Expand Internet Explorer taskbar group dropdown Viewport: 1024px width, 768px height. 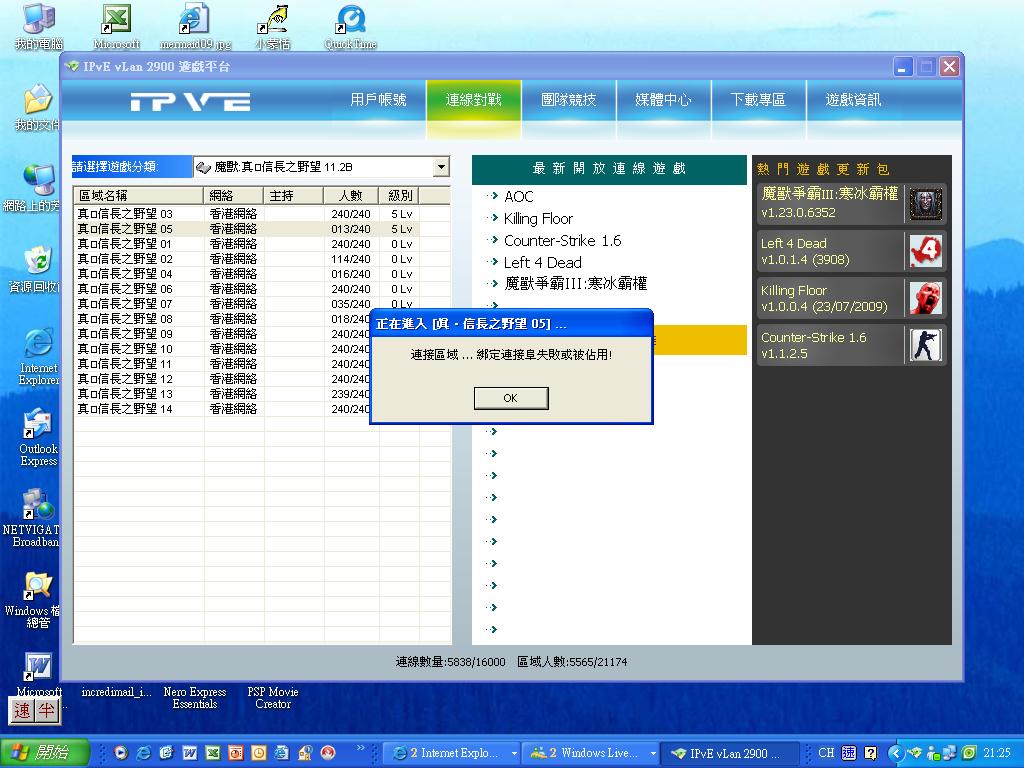(514, 753)
